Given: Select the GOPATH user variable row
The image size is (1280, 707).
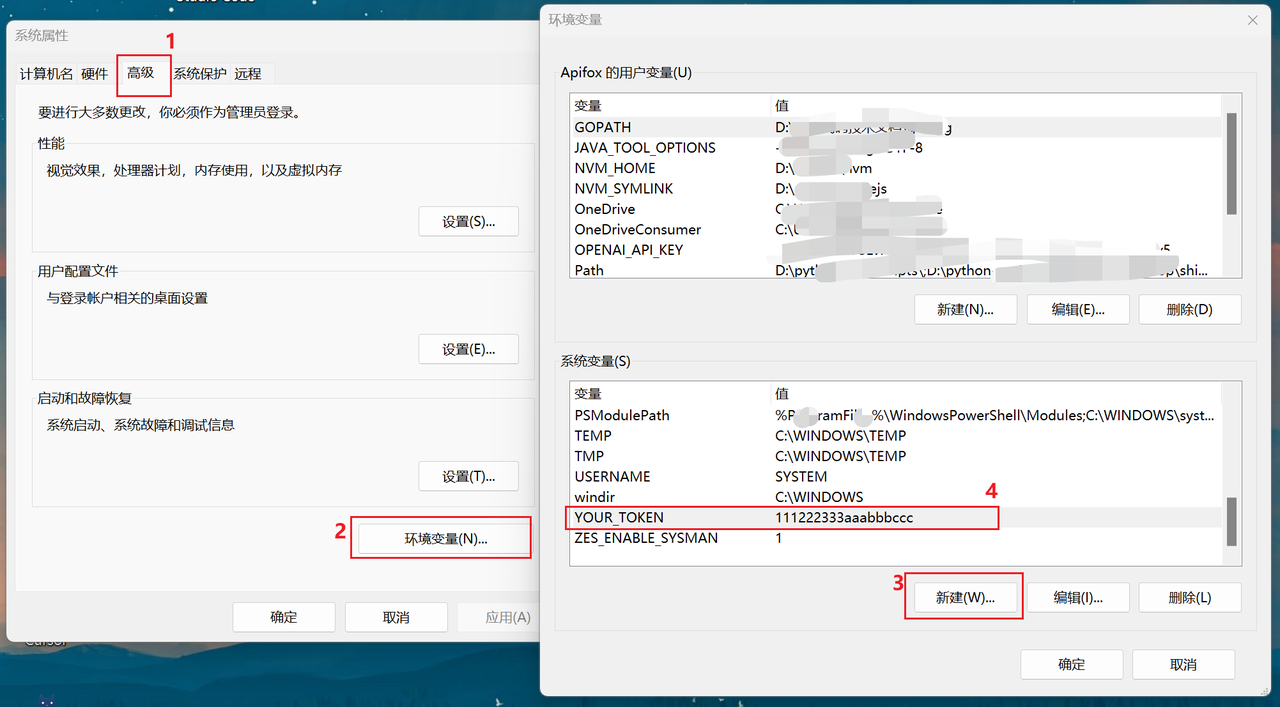Looking at the screenshot, I should tap(896, 127).
